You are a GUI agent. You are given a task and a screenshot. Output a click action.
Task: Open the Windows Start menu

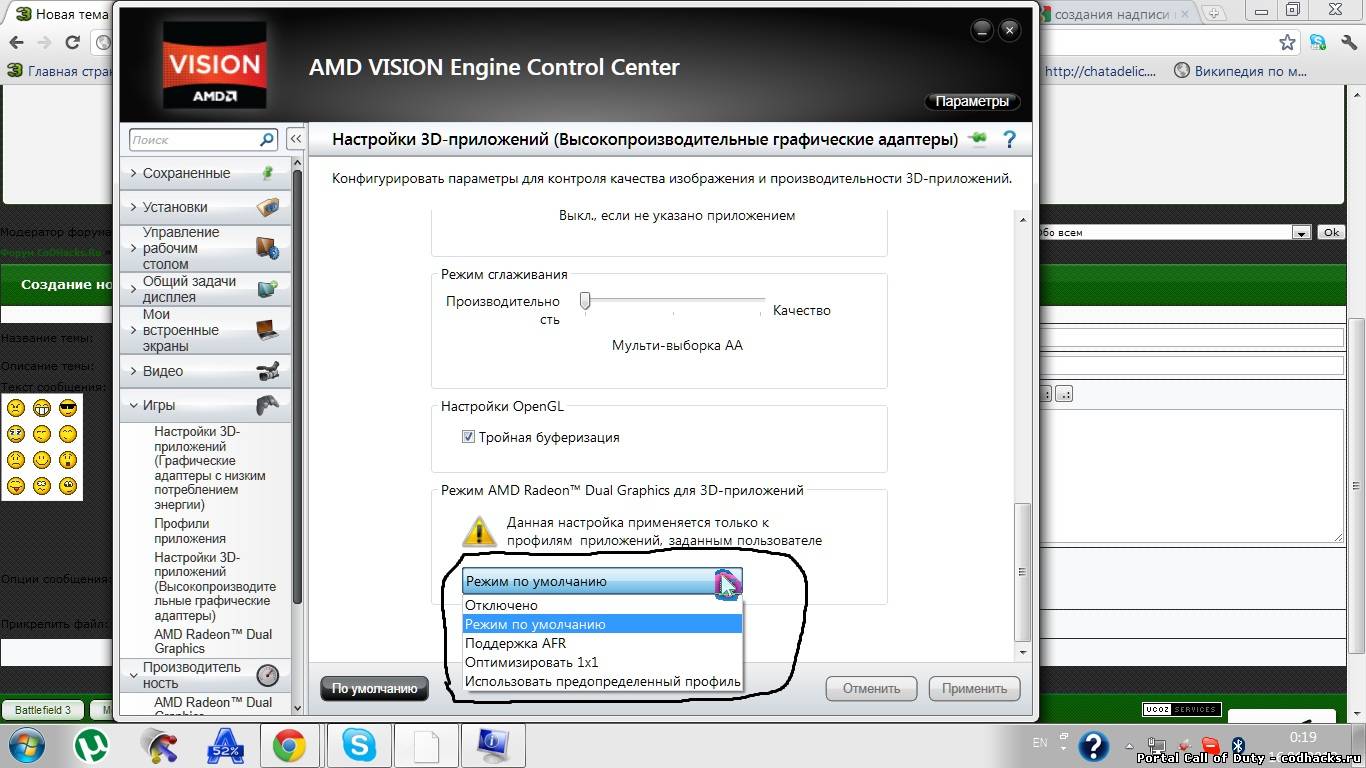tap(27, 745)
